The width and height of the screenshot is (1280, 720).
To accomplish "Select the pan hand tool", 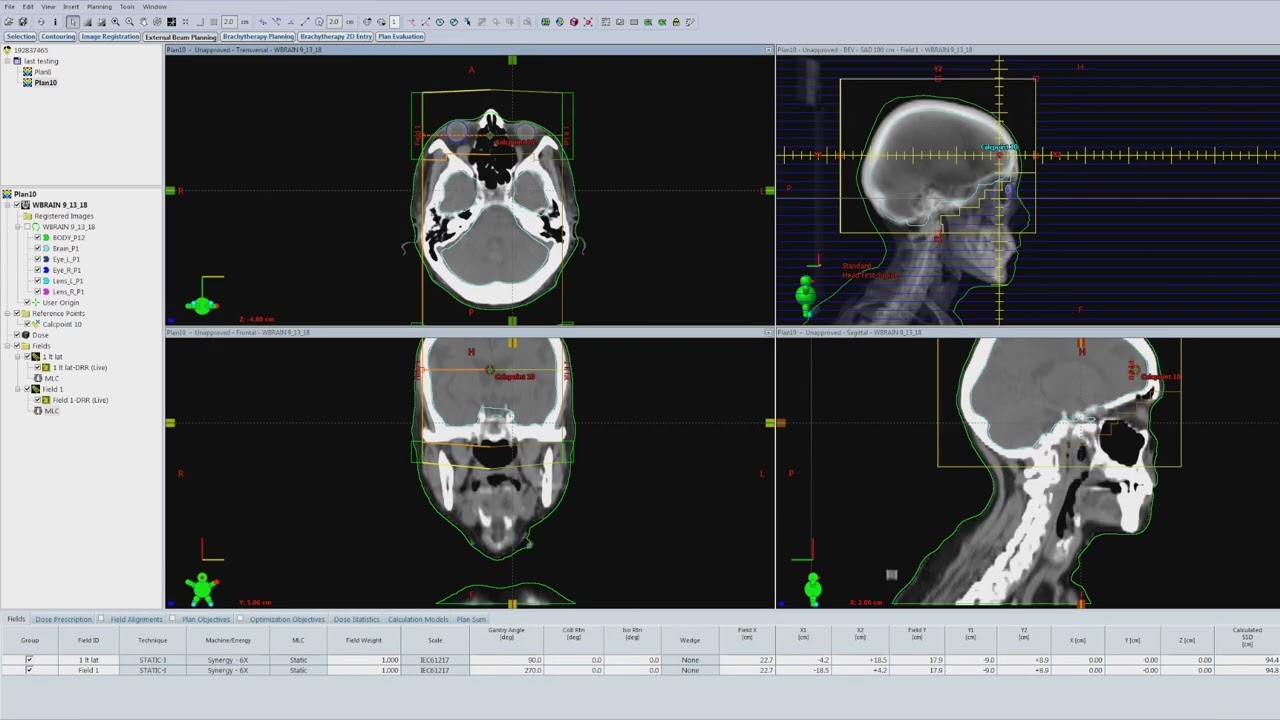I will (143, 21).
